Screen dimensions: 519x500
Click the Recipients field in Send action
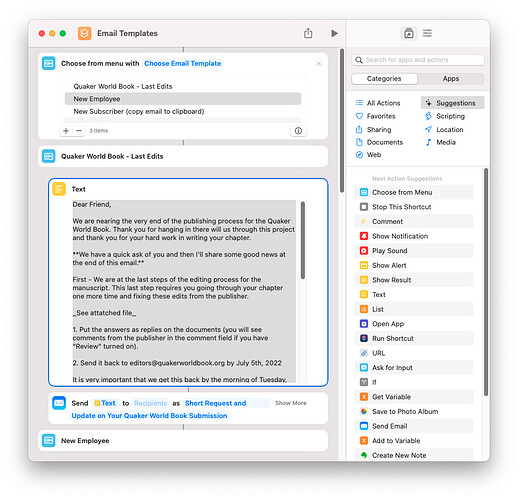(151, 403)
